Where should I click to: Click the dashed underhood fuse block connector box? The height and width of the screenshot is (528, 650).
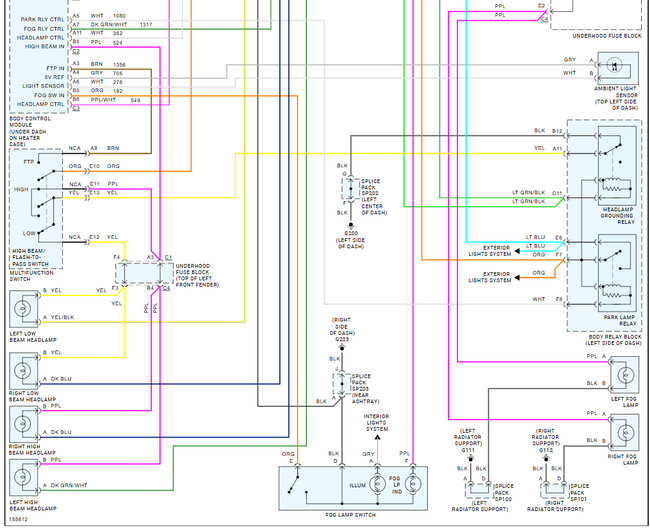[x=144, y=273]
